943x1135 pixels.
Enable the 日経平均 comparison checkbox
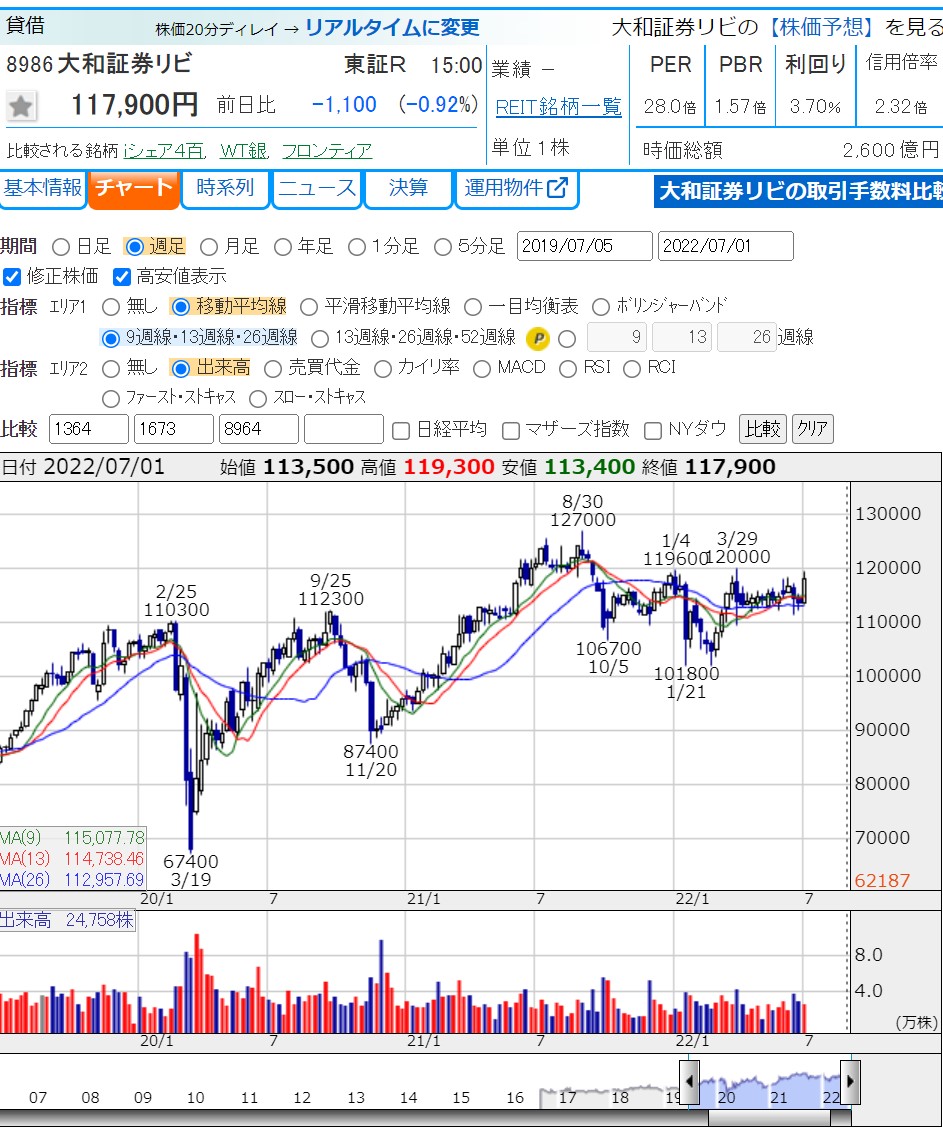tap(401, 430)
